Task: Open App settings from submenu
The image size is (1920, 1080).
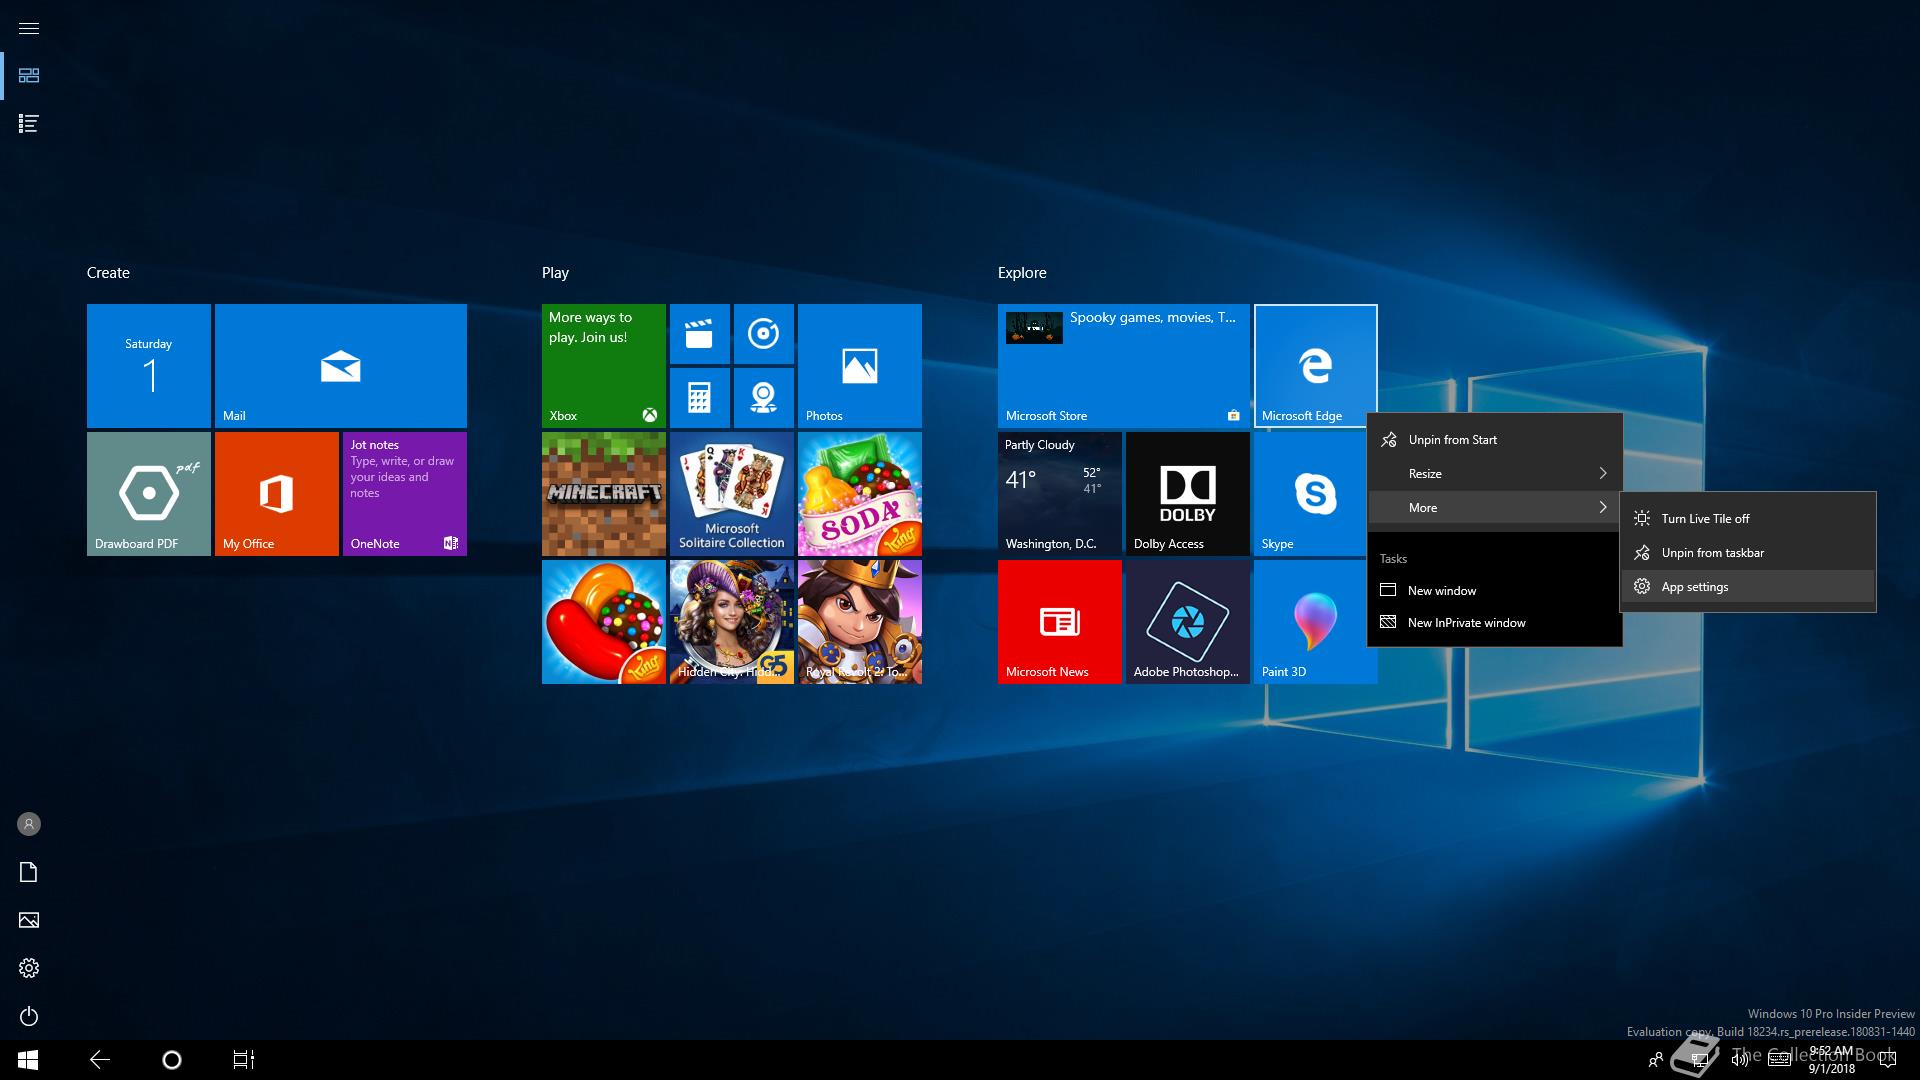Action: click(1748, 587)
